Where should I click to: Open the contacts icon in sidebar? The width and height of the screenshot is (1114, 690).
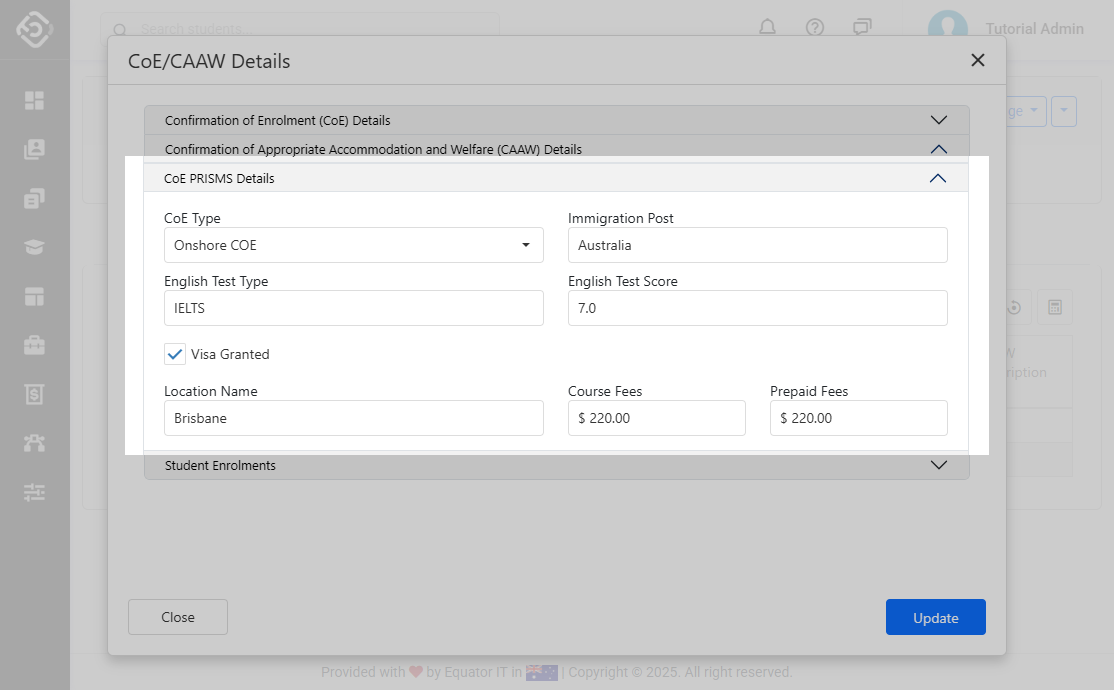pyautogui.click(x=35, y=149)
